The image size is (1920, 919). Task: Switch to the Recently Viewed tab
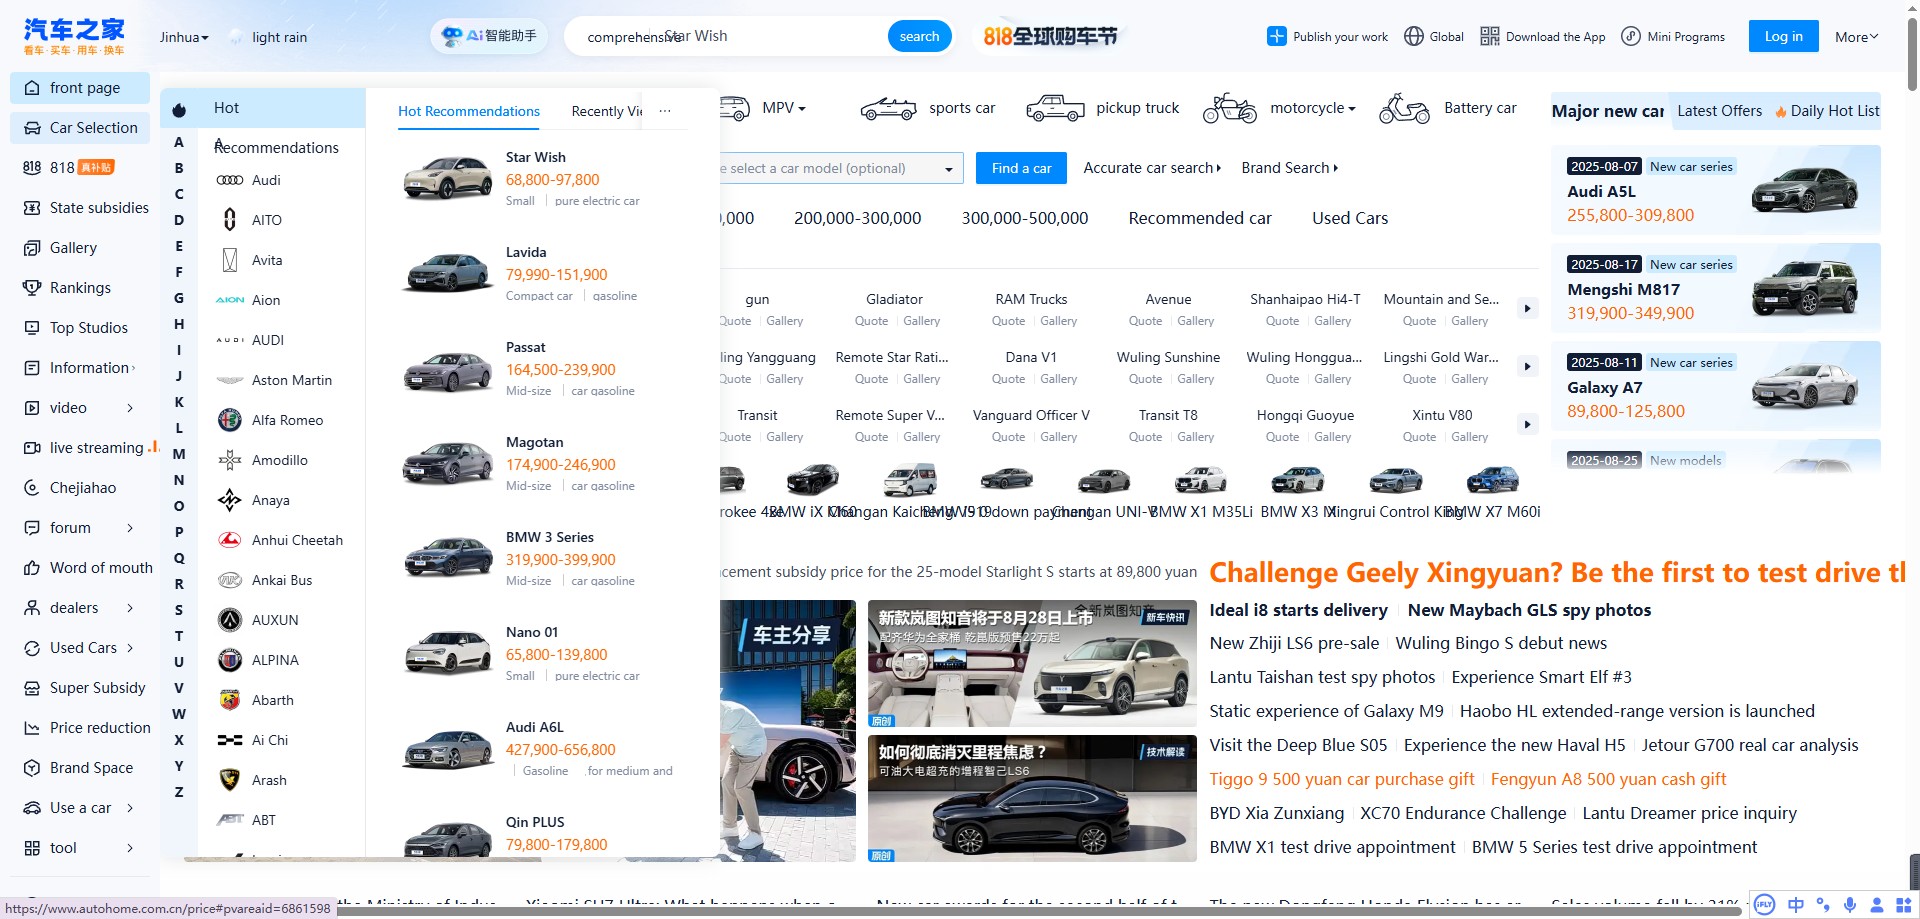[x=607, y=111]
